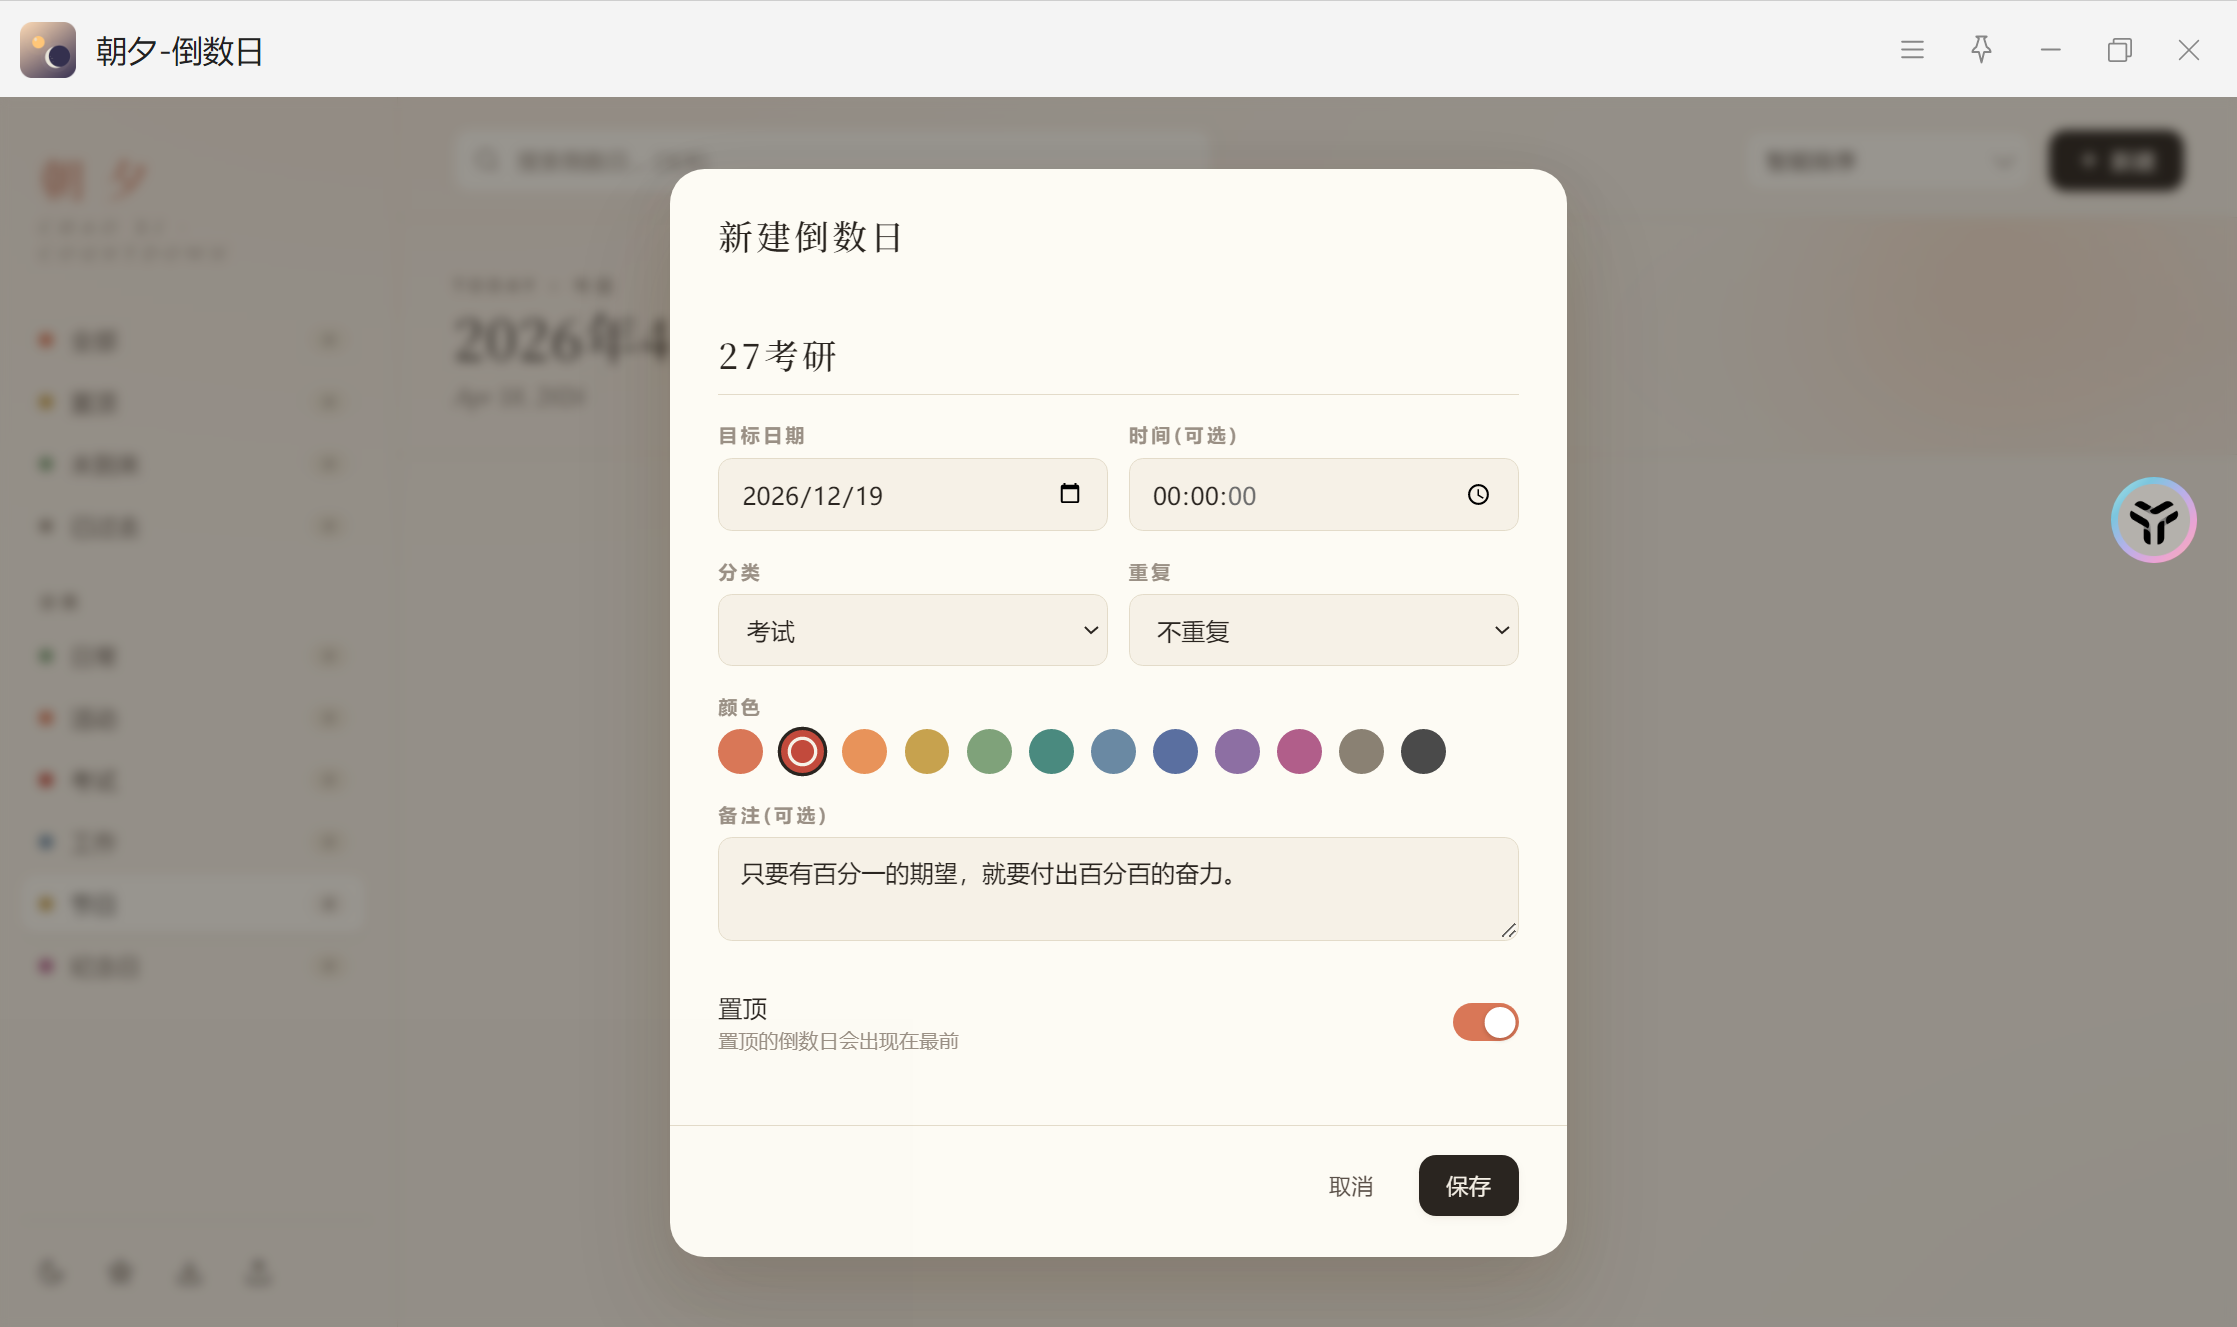The height and width of the screenshot is (1327, 2237).
Task: Click the clock icon in the time field
Action: [x=1478, y=495]
